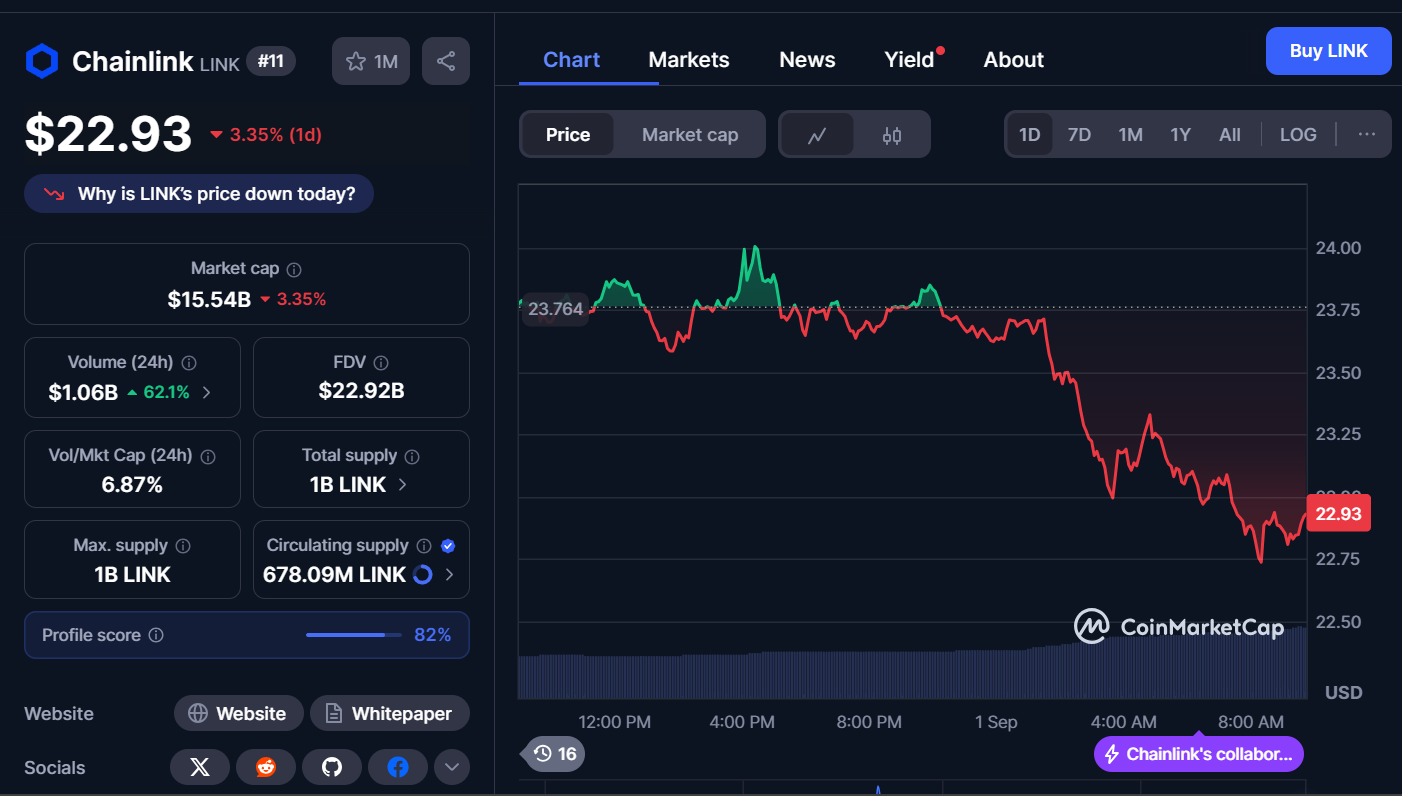Image resolution: width=1402 pixels, height=796 pixels.
Task: Open the Chainlink's collabor... news pill
Action: pyautogui.click(x=1199, y=754)
